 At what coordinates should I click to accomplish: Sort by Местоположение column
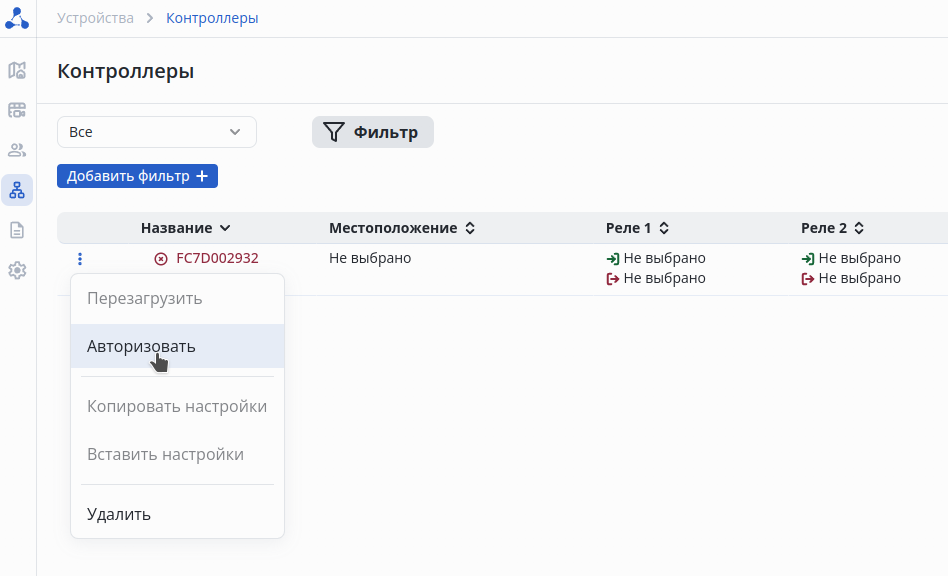click(402, 228)
